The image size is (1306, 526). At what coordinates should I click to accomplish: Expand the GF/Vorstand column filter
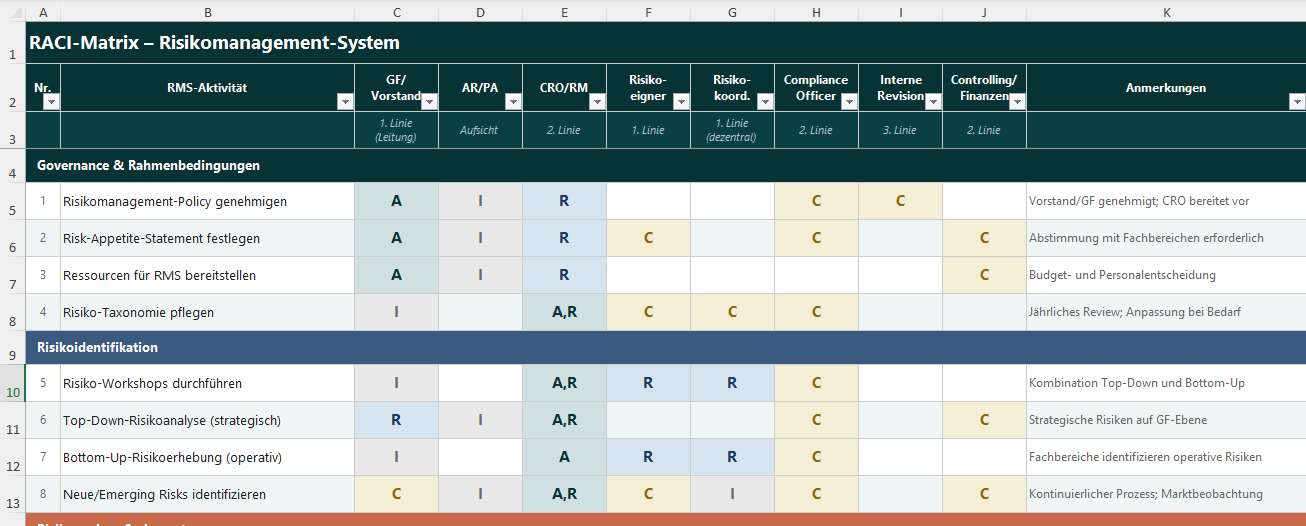(x=429, y=102)
